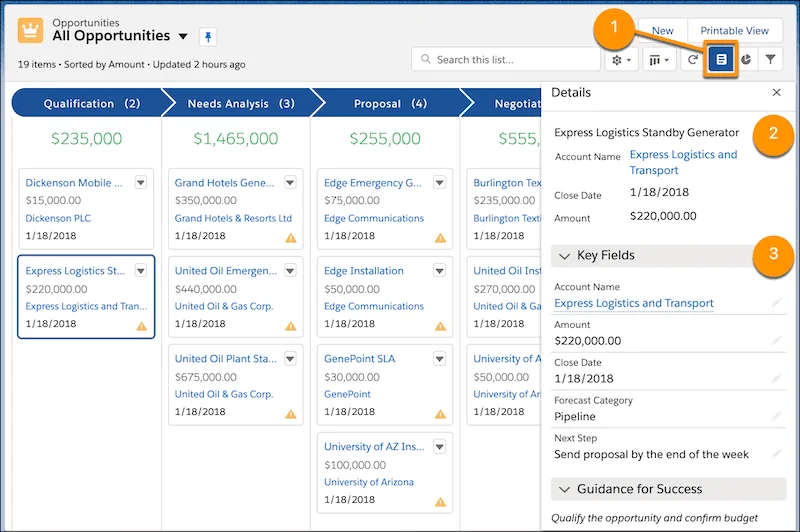Click the warning icon on Edge Emergency card

[x=440, y=238]
